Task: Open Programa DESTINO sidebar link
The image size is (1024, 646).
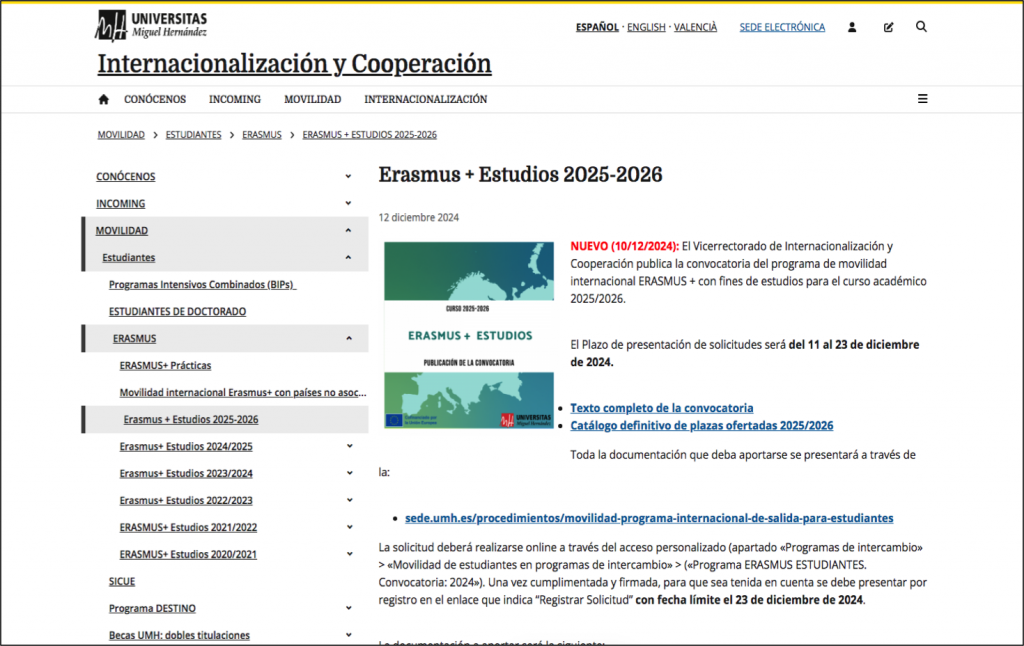Action: [x=152, y=608]
